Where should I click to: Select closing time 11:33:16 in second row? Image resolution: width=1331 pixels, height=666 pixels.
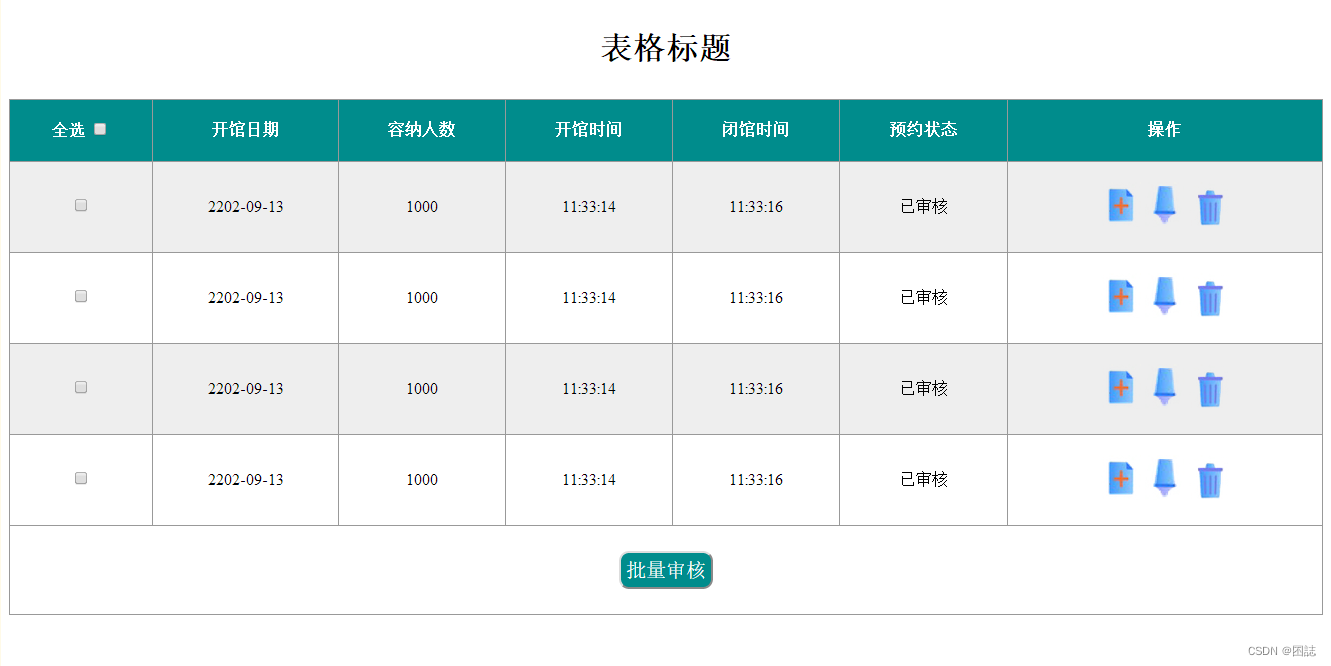pos(756,298)
